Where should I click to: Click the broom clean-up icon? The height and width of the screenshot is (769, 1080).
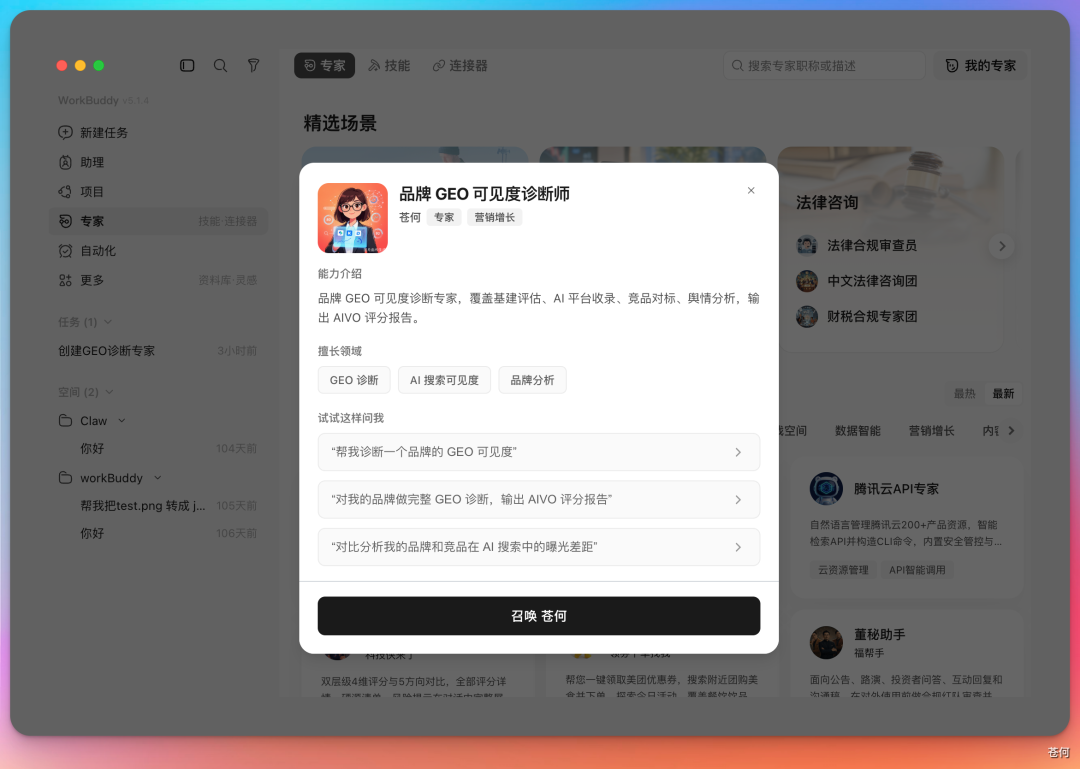tap(253, 65)
